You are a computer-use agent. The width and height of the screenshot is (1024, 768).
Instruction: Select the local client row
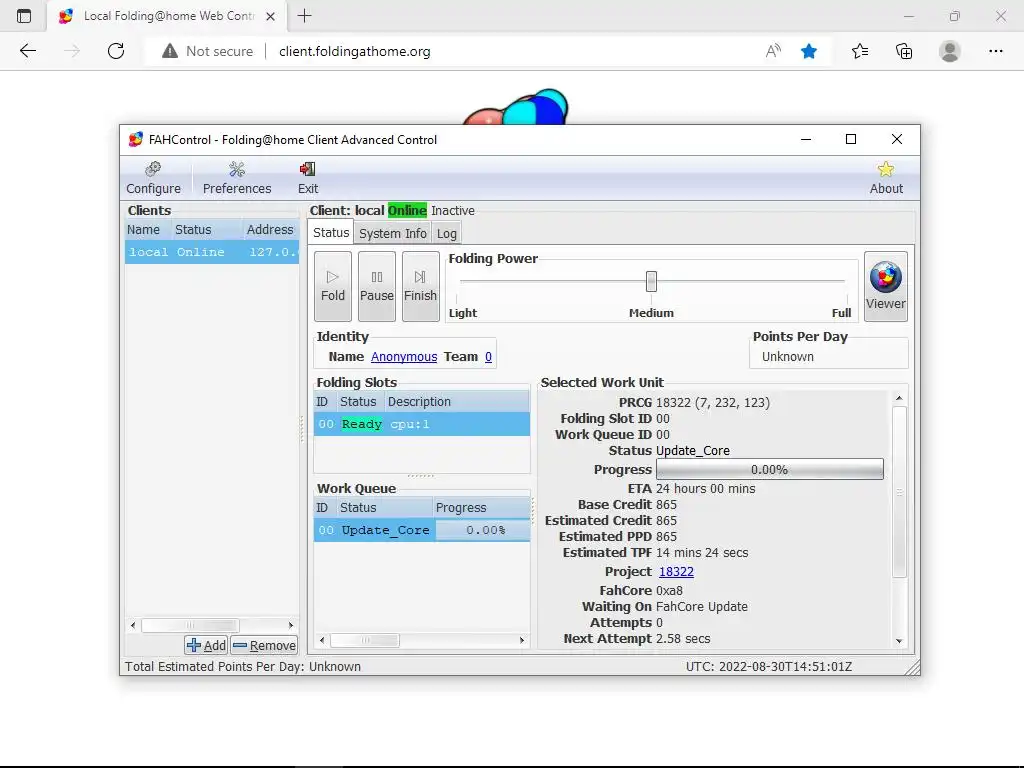click(x=212, y=252)
